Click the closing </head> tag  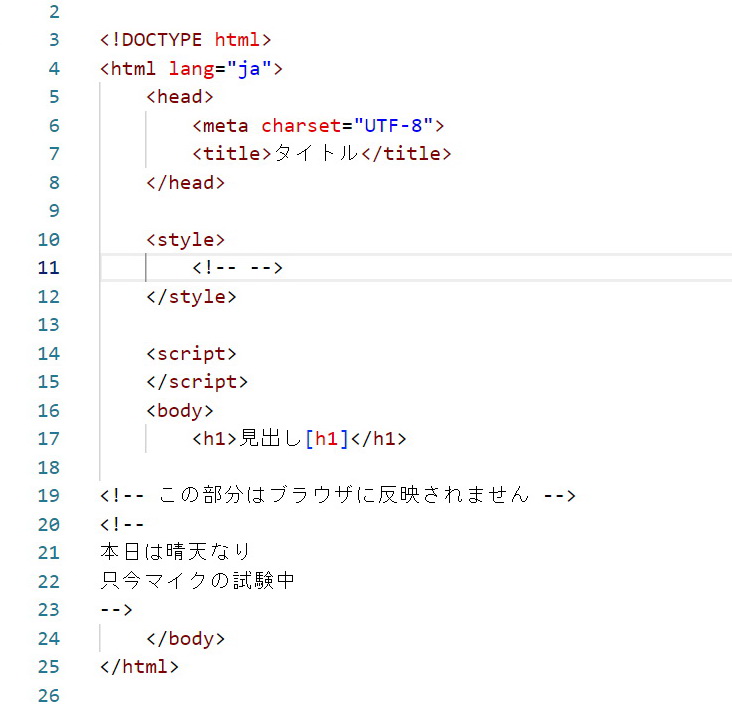click(185, 183)
